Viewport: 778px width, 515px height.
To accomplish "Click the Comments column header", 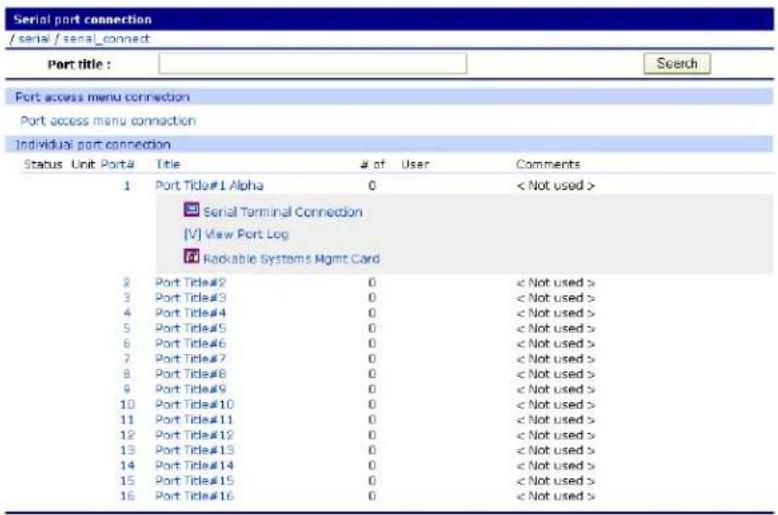I will 548,164.
